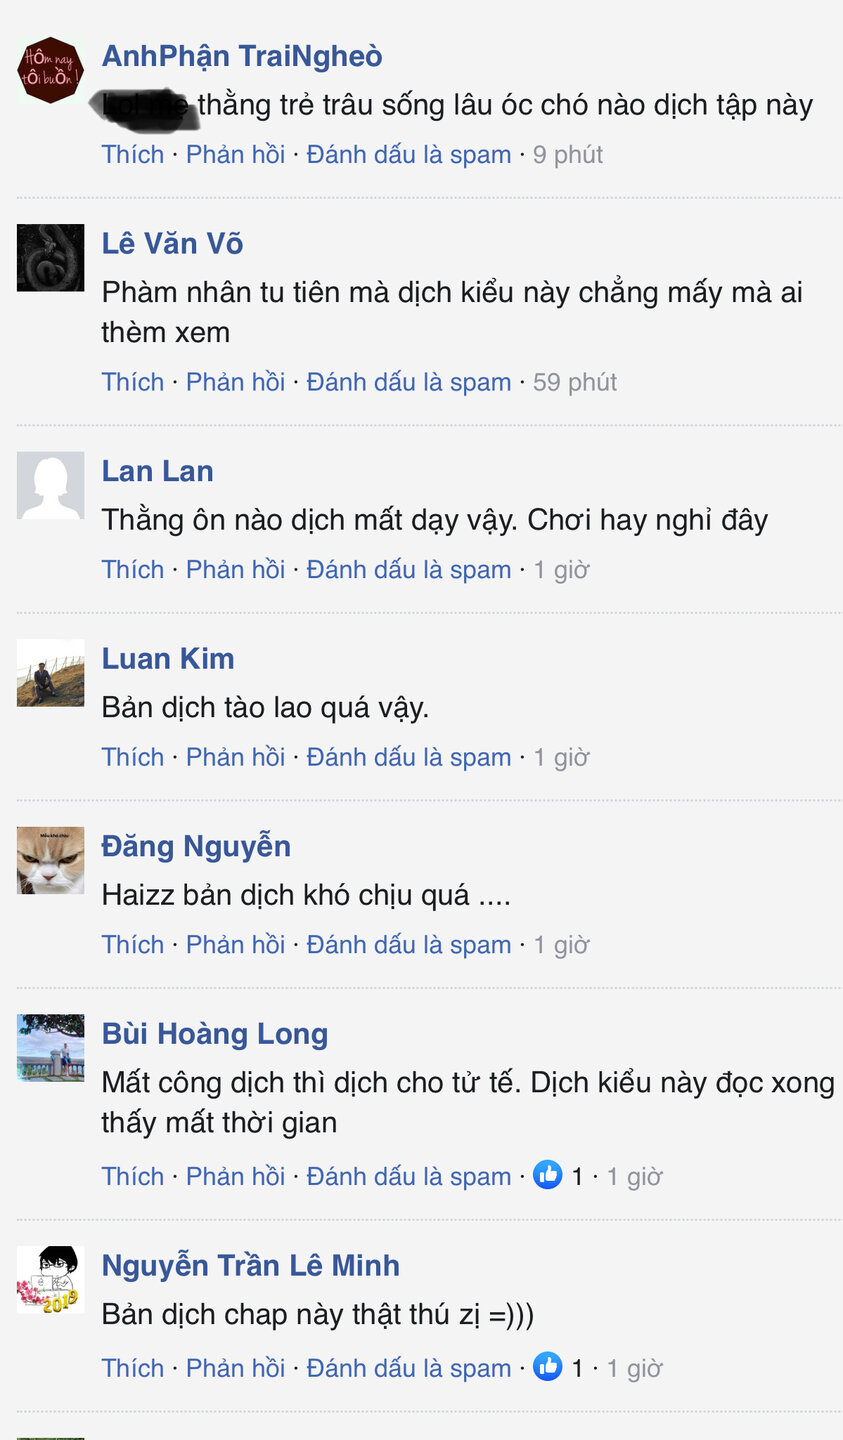Mark Lan Lan's comment as spam
This screenshot has width=843, height=1440.
pyautogui.click(x=408, y=570)
